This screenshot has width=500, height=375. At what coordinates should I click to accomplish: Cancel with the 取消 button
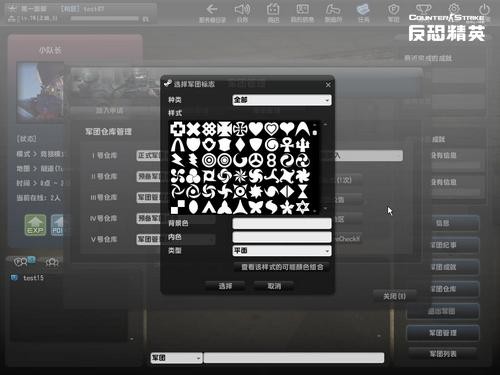[274, 286]
